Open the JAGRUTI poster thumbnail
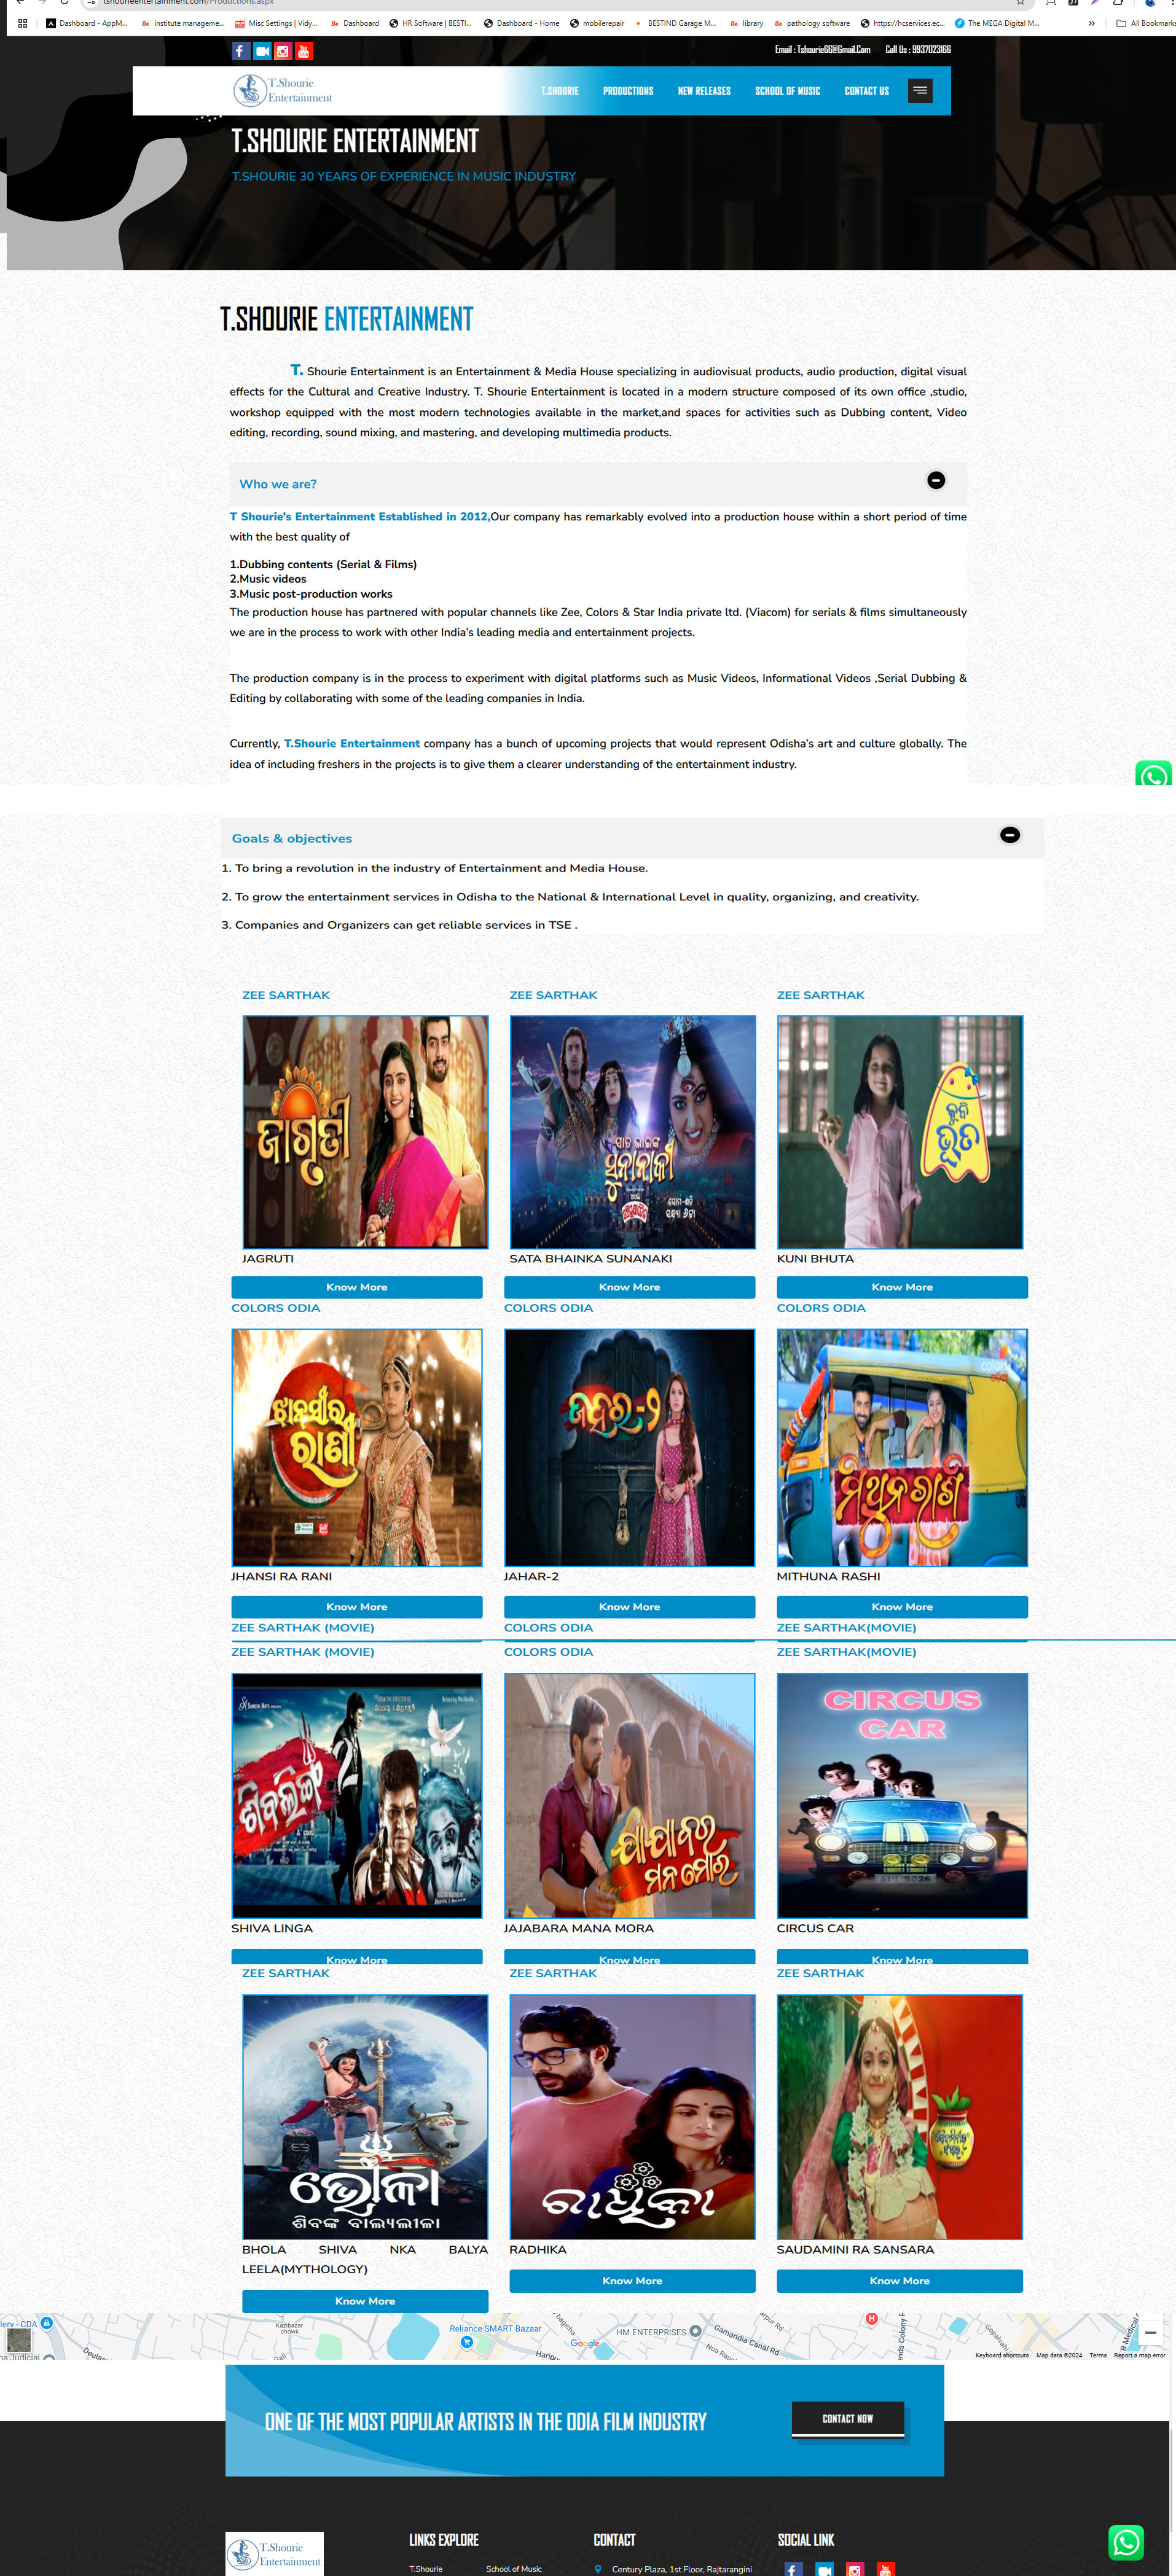This screenshot has height=2576, width=1176. point(365,1132)
